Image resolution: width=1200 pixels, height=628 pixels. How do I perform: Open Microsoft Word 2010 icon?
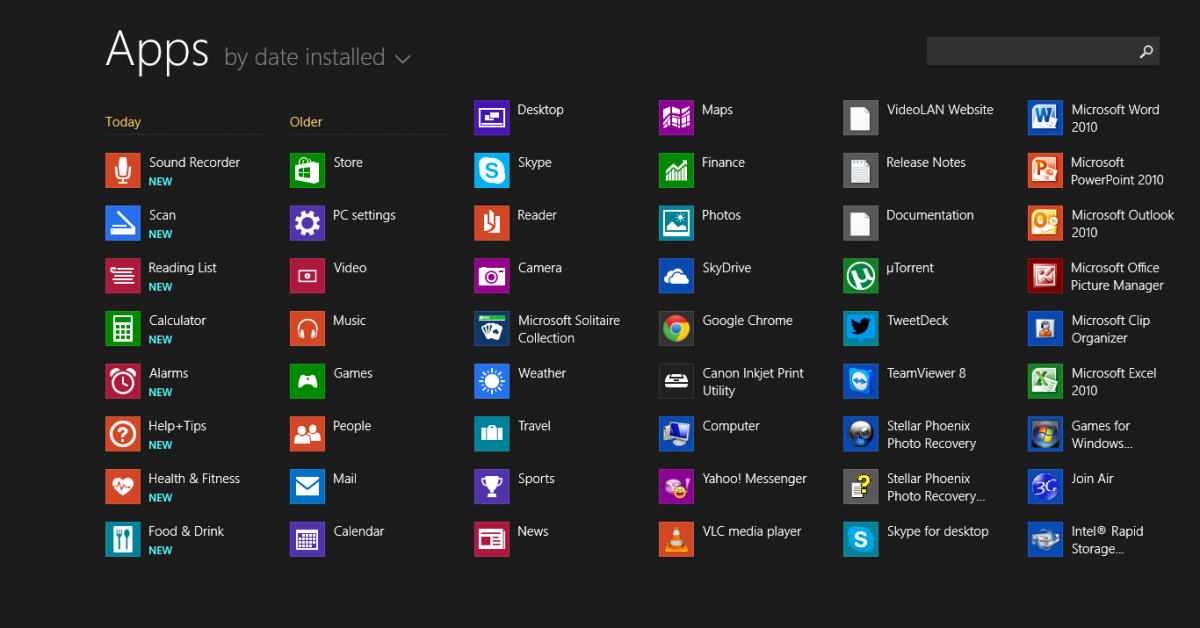[x=1045, y=118]
